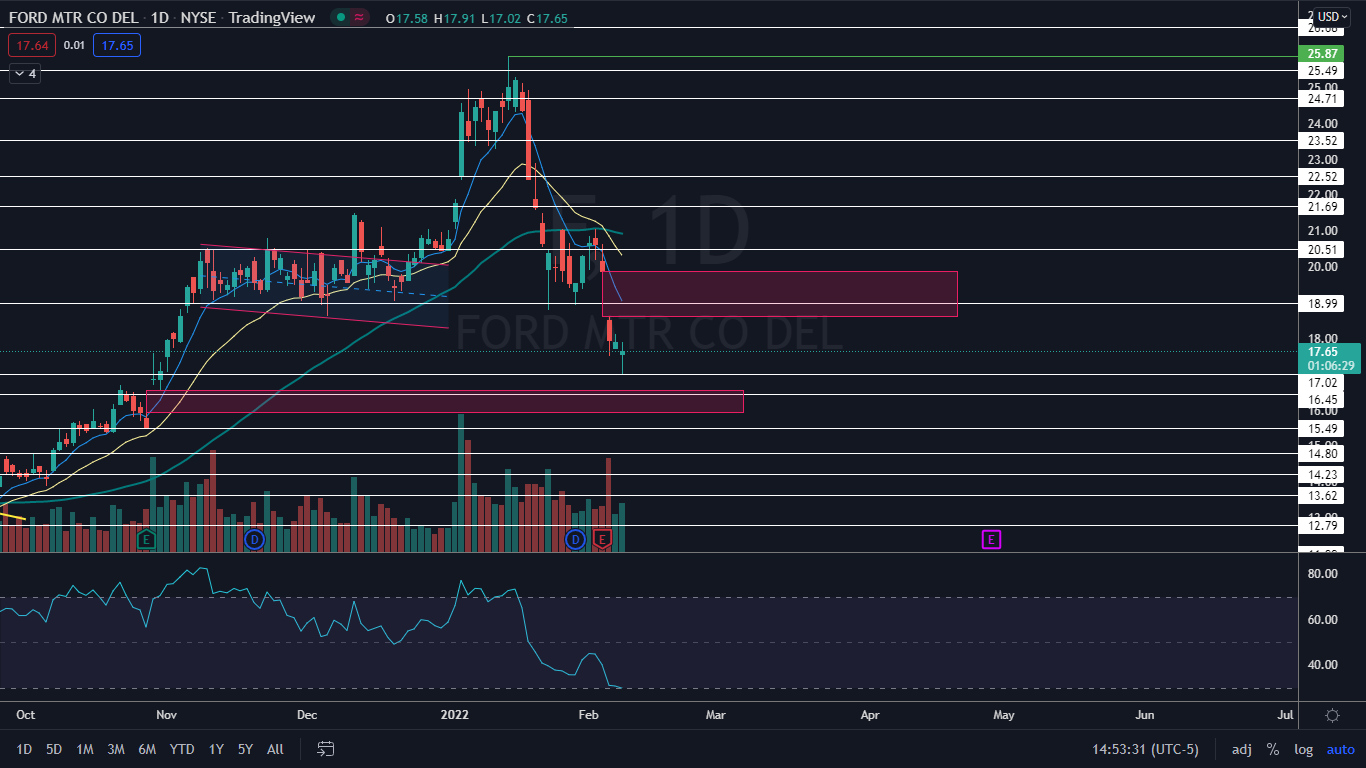Viewport: 1366px width, 768px height.
Task: Click the 16.45 horizontal line price label
Action: point(1323,399)
